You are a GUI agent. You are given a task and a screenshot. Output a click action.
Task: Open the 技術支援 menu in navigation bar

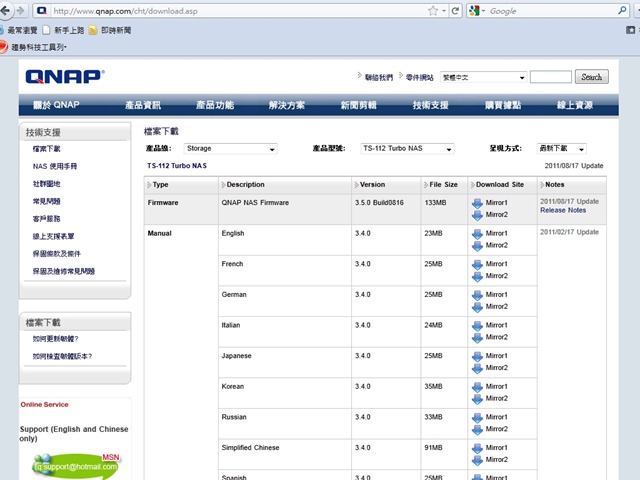[x=430, y=105]
